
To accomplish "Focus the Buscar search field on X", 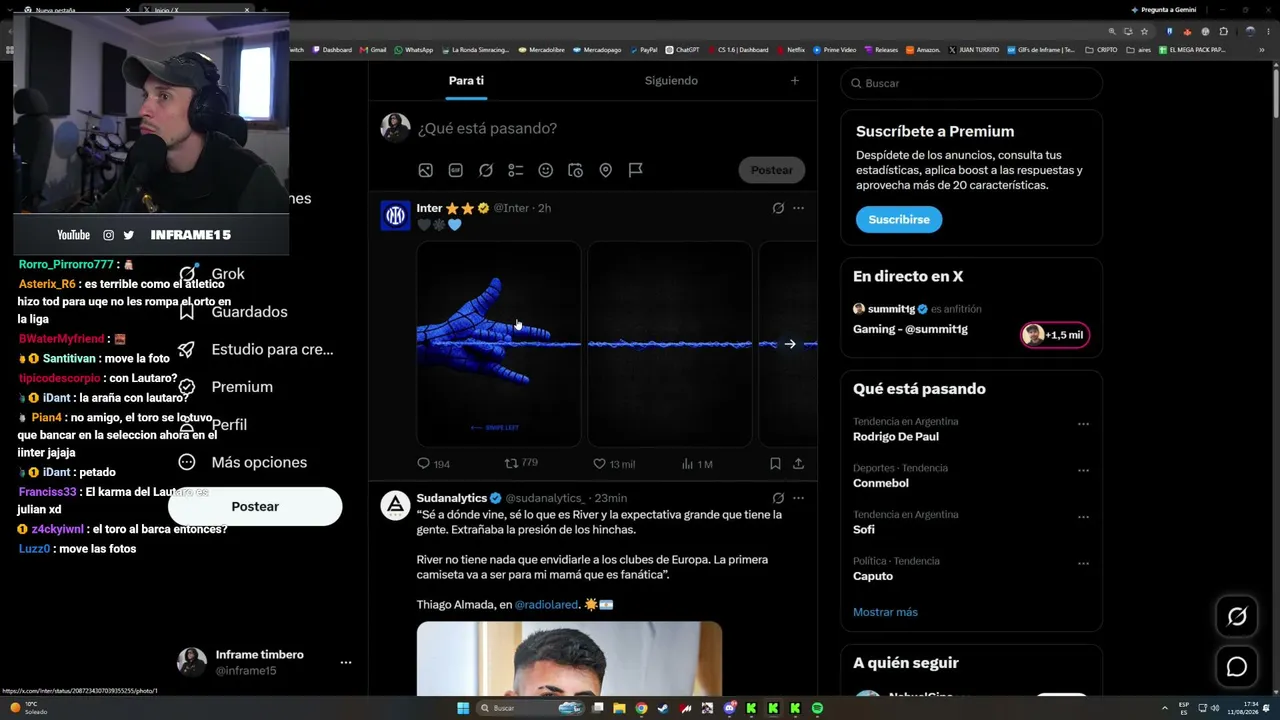I will click(972, 83).
